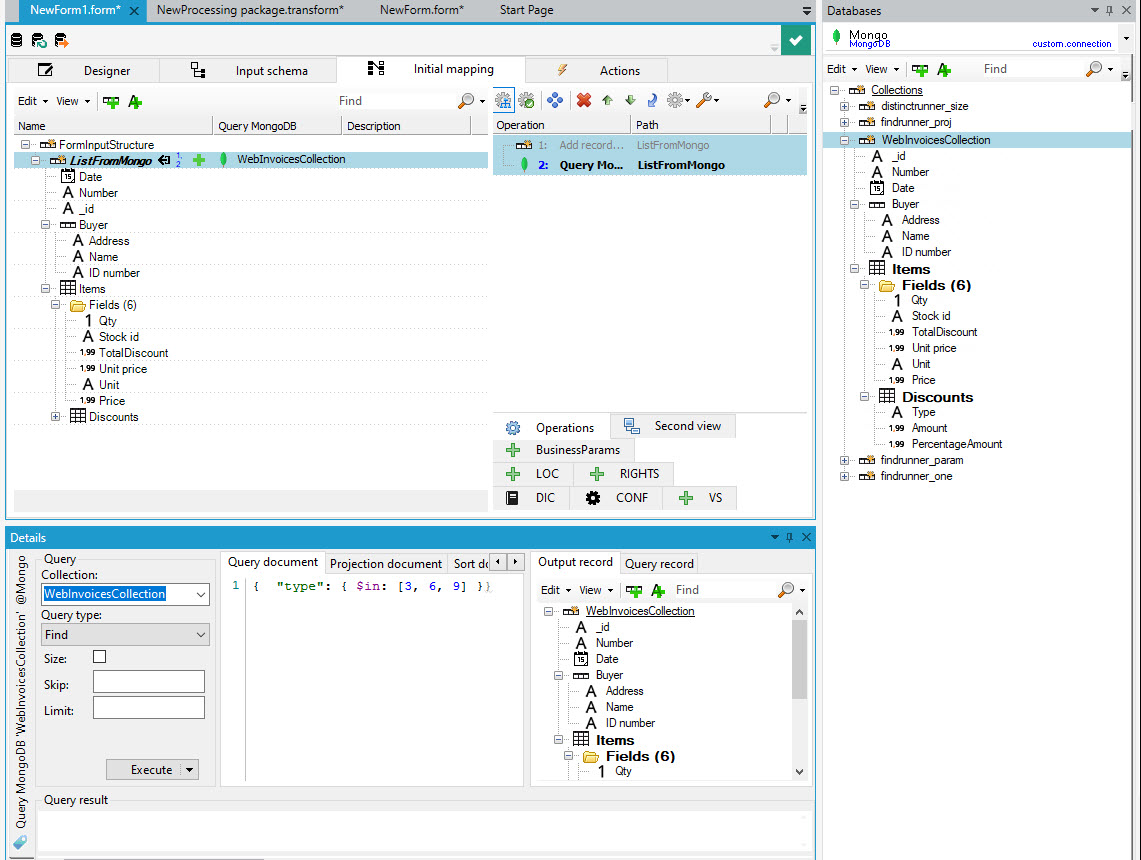
Task: Move operation down with green down arrow
Action: click(x=630, y=100)
